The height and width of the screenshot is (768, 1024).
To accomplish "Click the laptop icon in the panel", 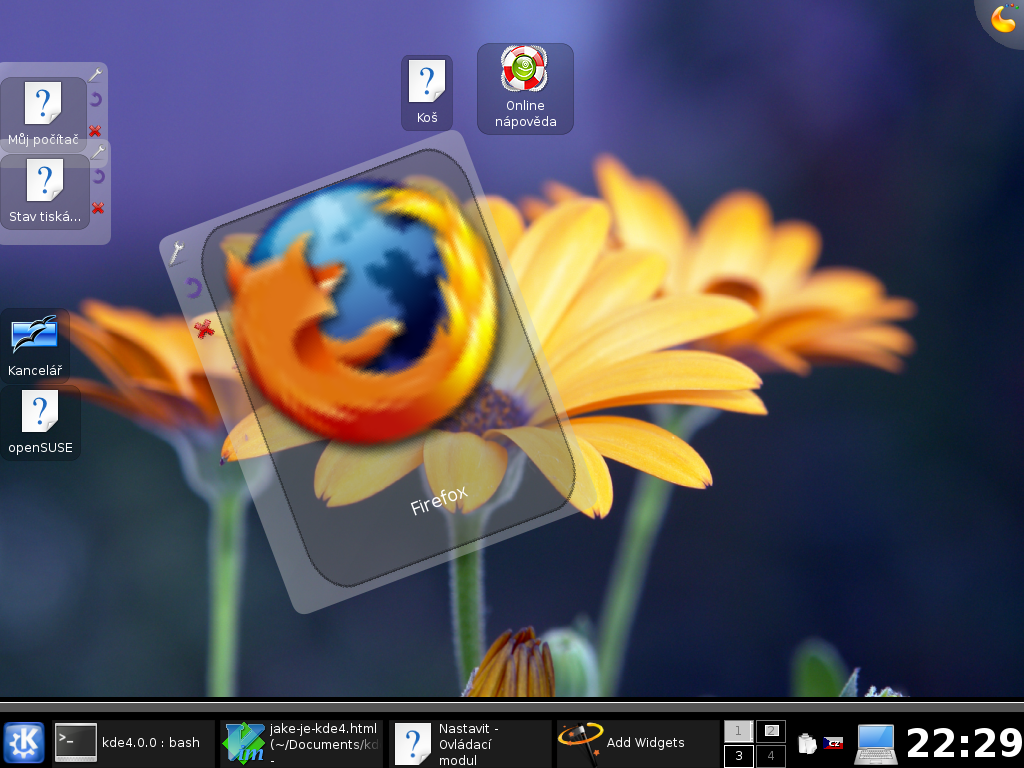I will (x=876, y=744).
